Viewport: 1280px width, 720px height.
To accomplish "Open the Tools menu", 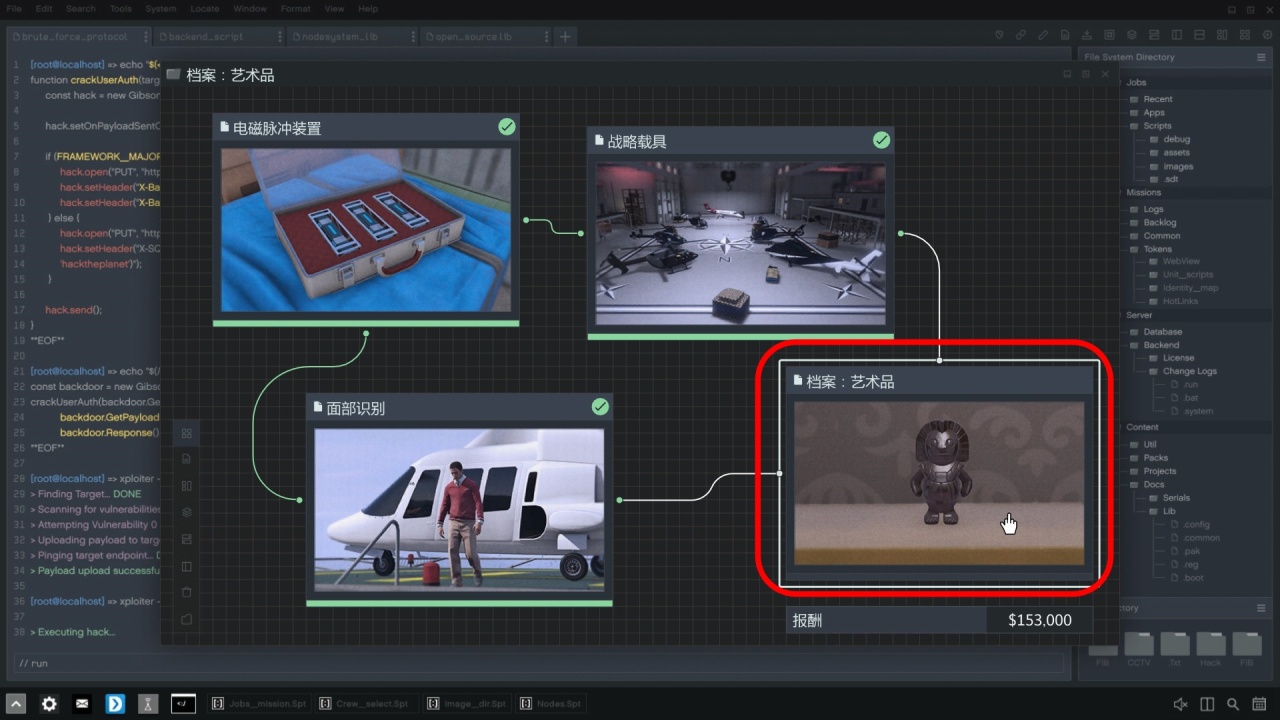I will 120,9.
